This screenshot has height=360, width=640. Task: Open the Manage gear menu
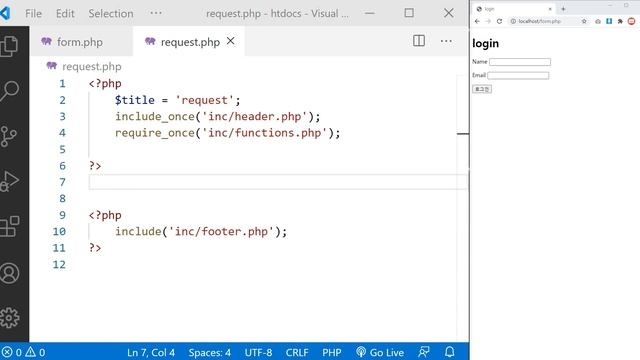[x=9, y=318]
